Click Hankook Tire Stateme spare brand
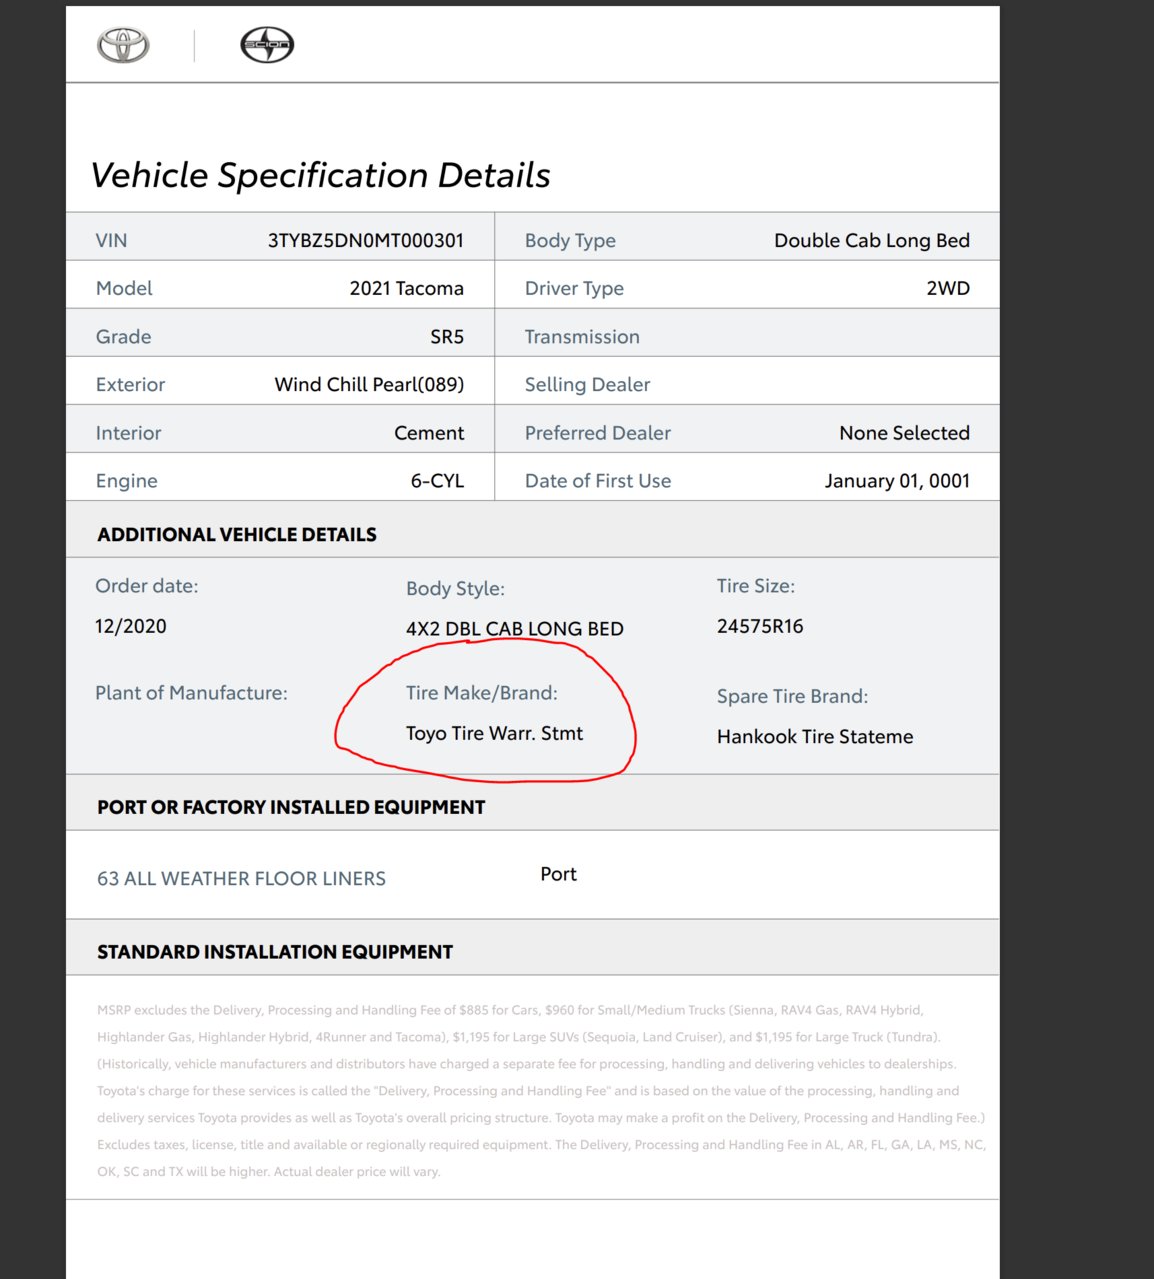Viewport: 1154px width, 1279px height. point(815,737)
